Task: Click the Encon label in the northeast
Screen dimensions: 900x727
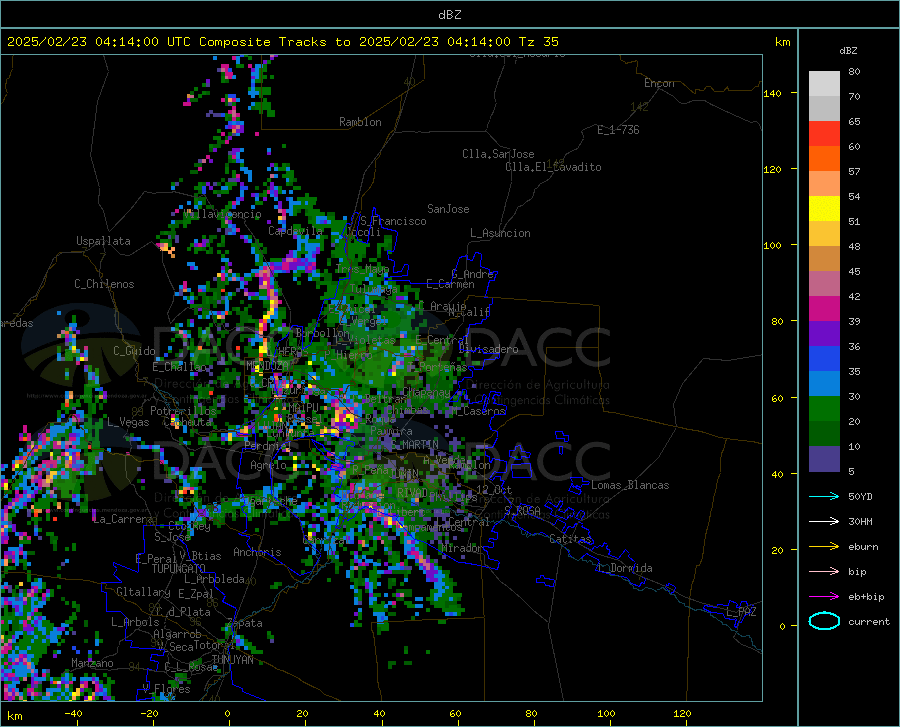Action: (659, 83)
